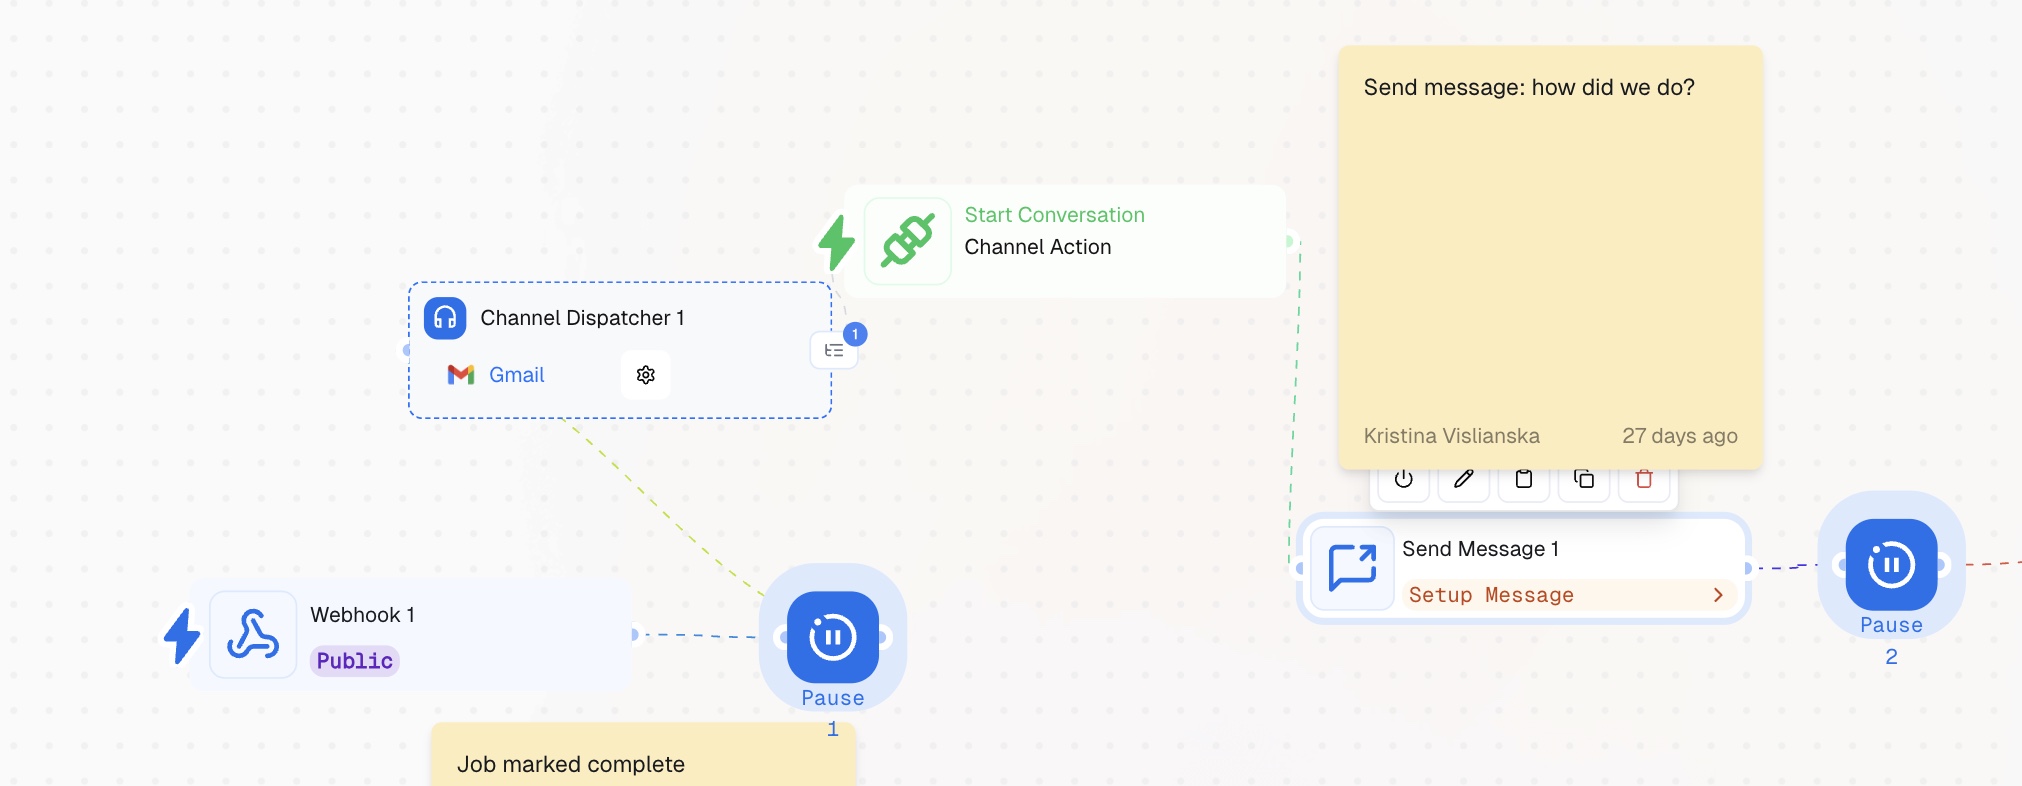This screenshot has width=2022, height=786.
Task: Click the "Start Conversation" title text
Action: click(x=1055, y=215)
